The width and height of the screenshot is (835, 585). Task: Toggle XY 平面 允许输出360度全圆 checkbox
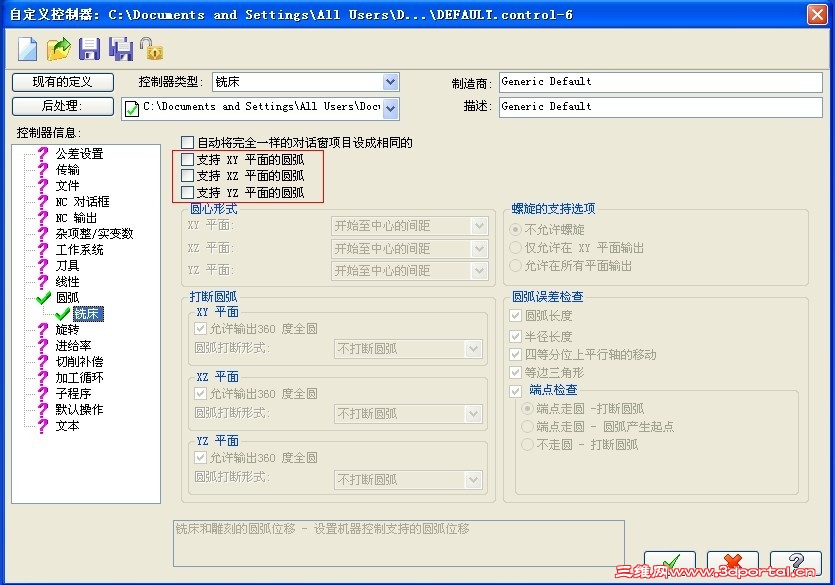click(x=200, y=328)
